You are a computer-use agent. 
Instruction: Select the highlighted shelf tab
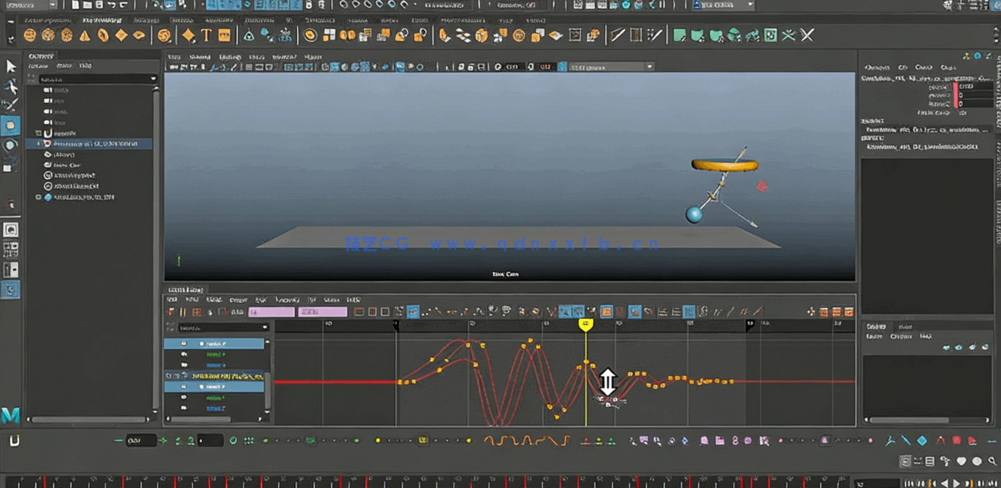pos(102,19)
